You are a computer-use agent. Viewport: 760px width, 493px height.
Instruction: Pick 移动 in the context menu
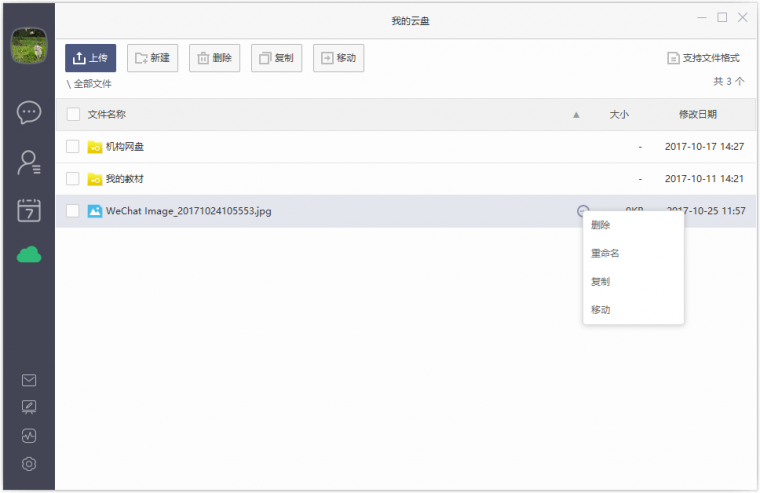(601, 310)
